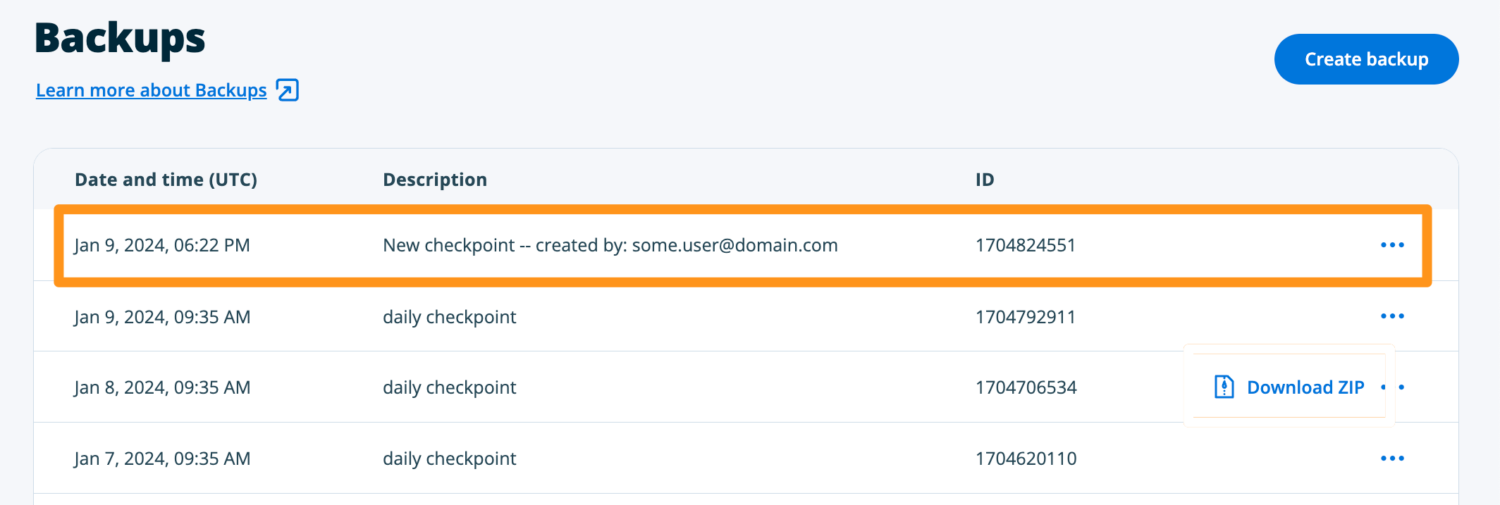Select the Jan 9, 06:22 PM backup date
Viewport: 1500px width, 505px height.
coord(162,245)
